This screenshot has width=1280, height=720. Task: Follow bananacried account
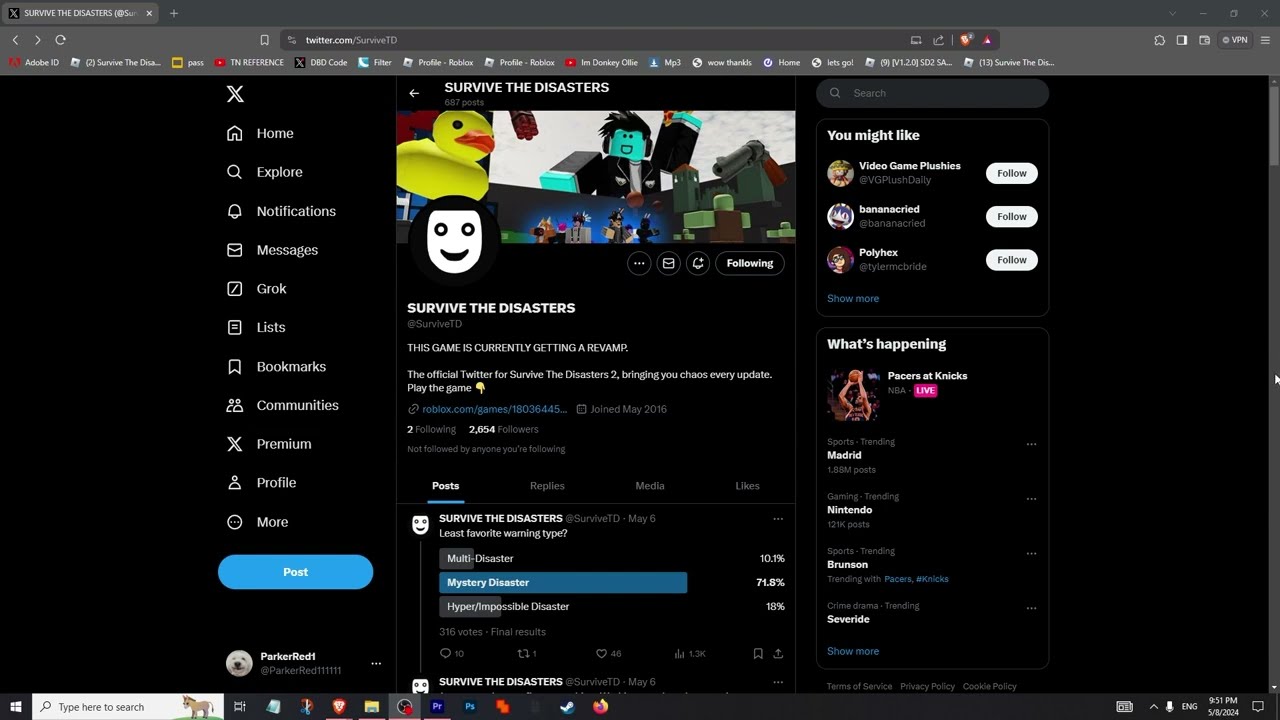pos(1011,216)
